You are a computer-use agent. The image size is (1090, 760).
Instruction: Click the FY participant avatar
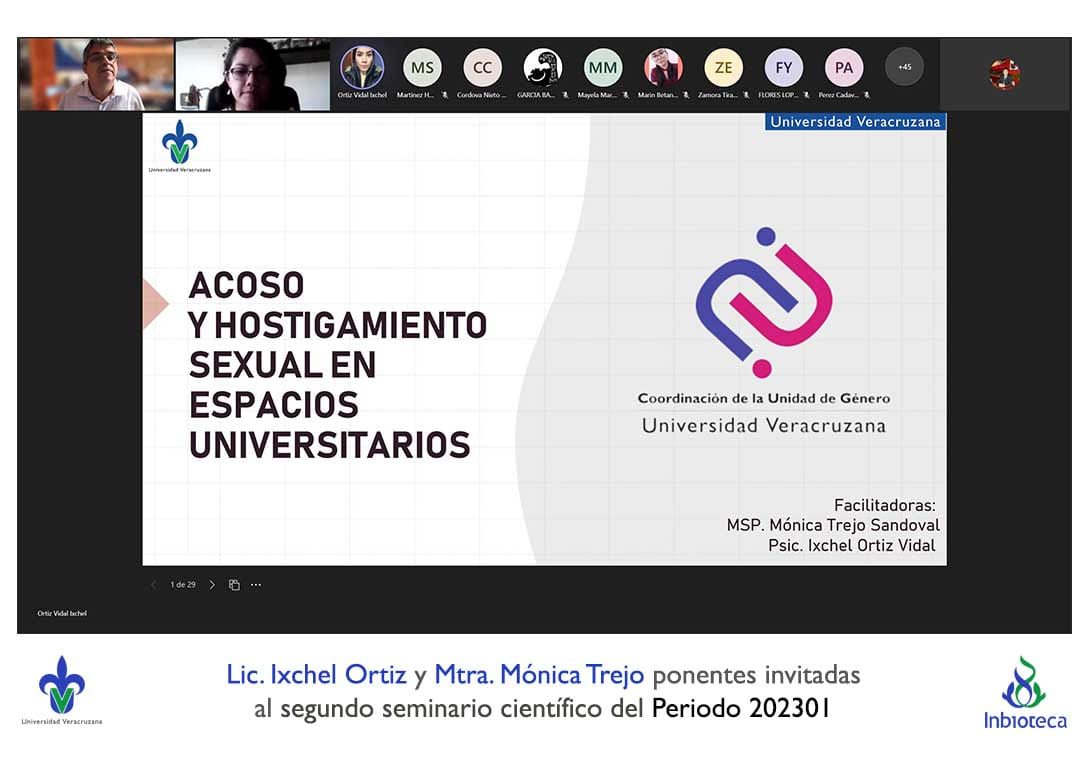point(783,68)
